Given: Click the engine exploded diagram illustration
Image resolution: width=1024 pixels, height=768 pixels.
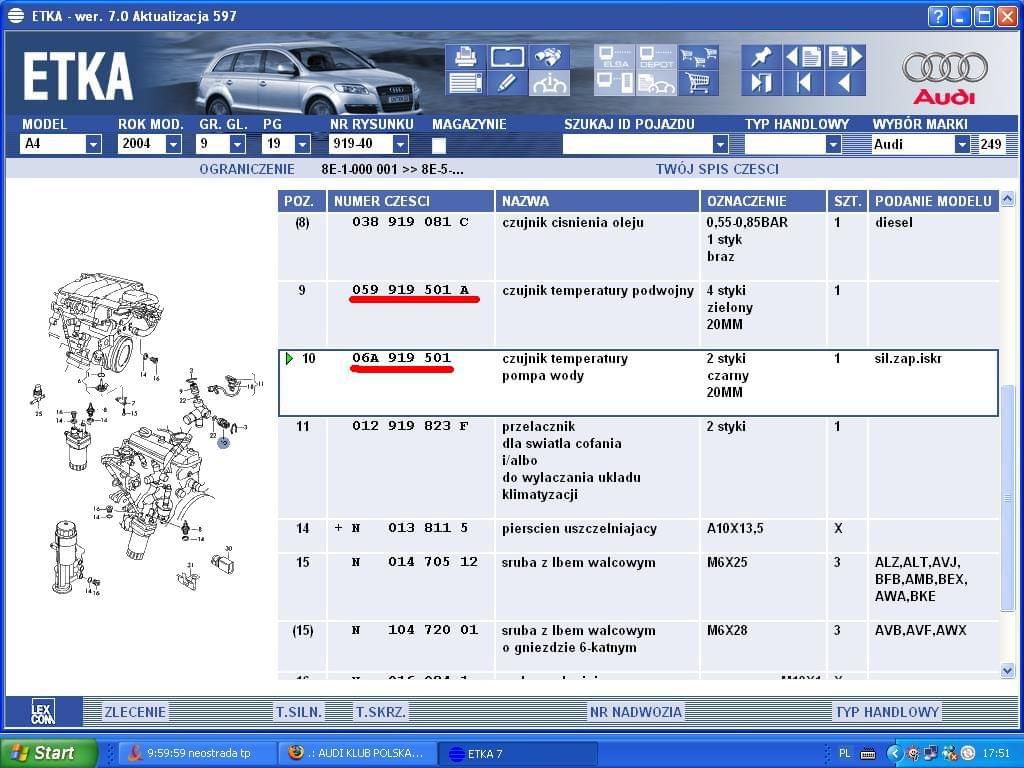Looking at the screenshot, I should point(147,435).
